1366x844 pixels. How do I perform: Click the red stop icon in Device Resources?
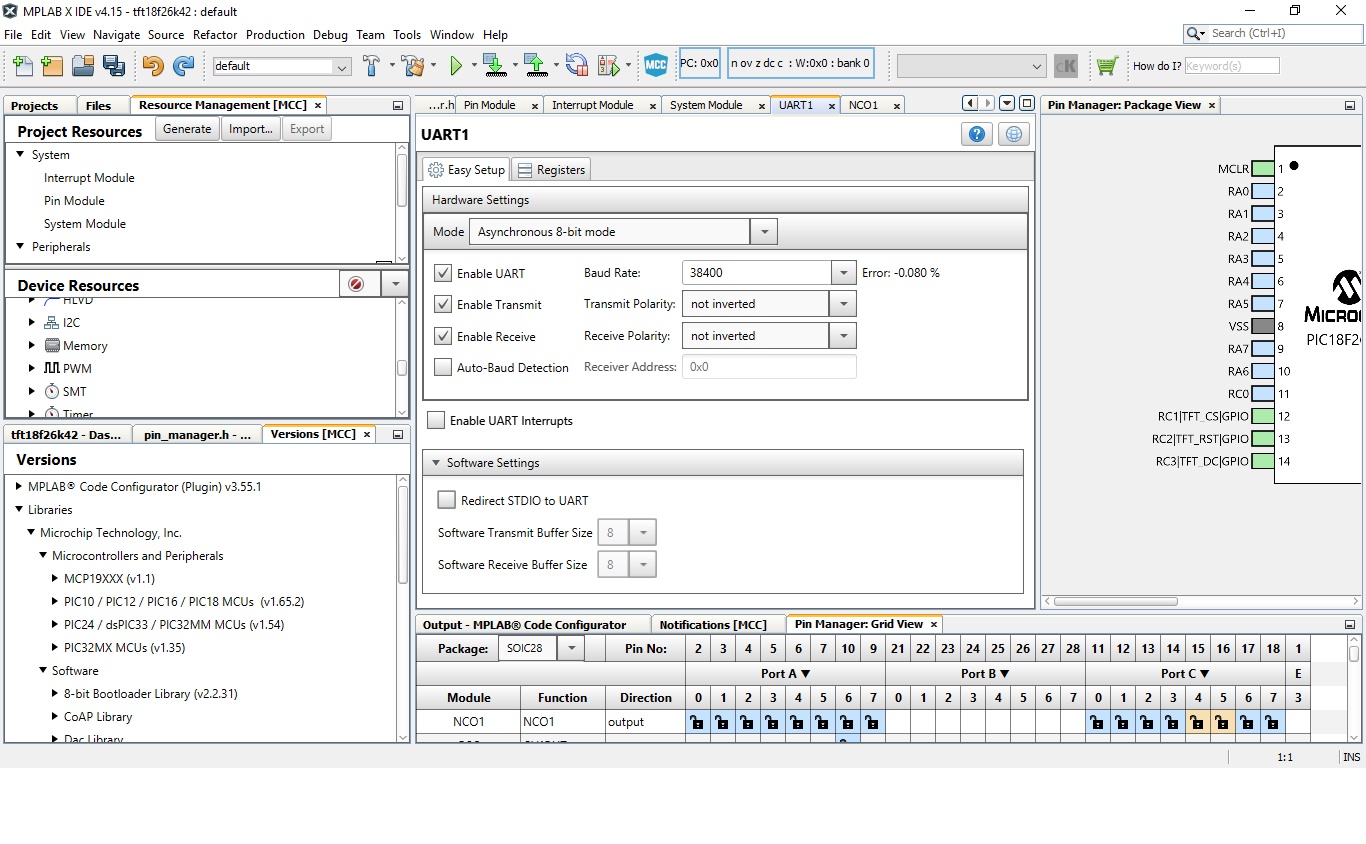tap(356, 284)
